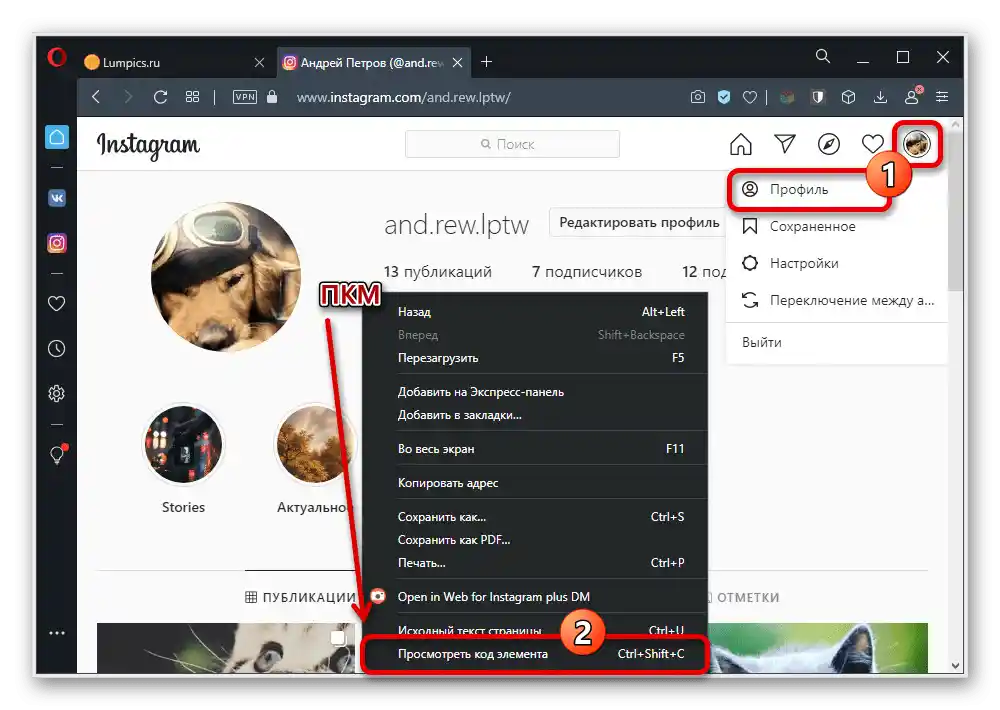Open the sidebar home icon
Screen dimensions: 1000x710
[57, 137]
